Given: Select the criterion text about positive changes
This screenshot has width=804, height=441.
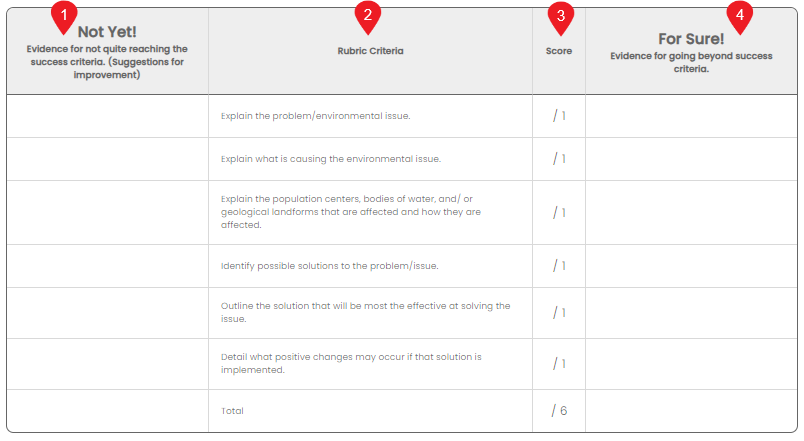Looking at the screenshot, I should (x=351, y=363).
